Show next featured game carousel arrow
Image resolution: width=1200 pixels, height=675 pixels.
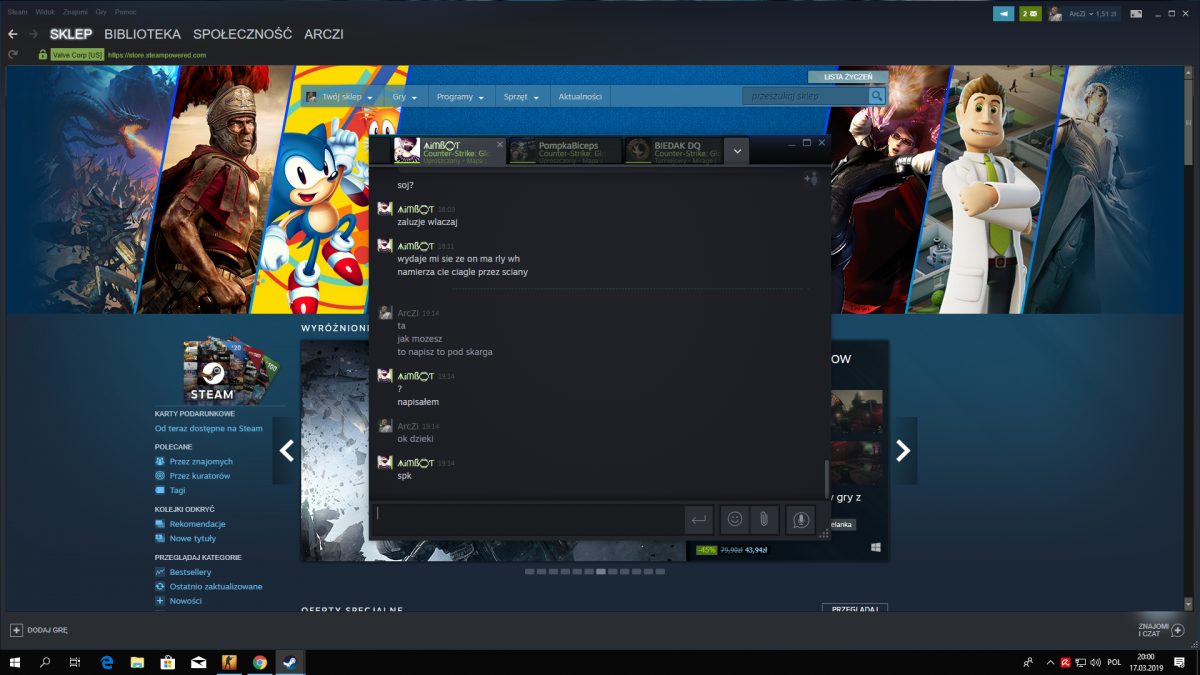pyautogui.click(x=903, y=451)
